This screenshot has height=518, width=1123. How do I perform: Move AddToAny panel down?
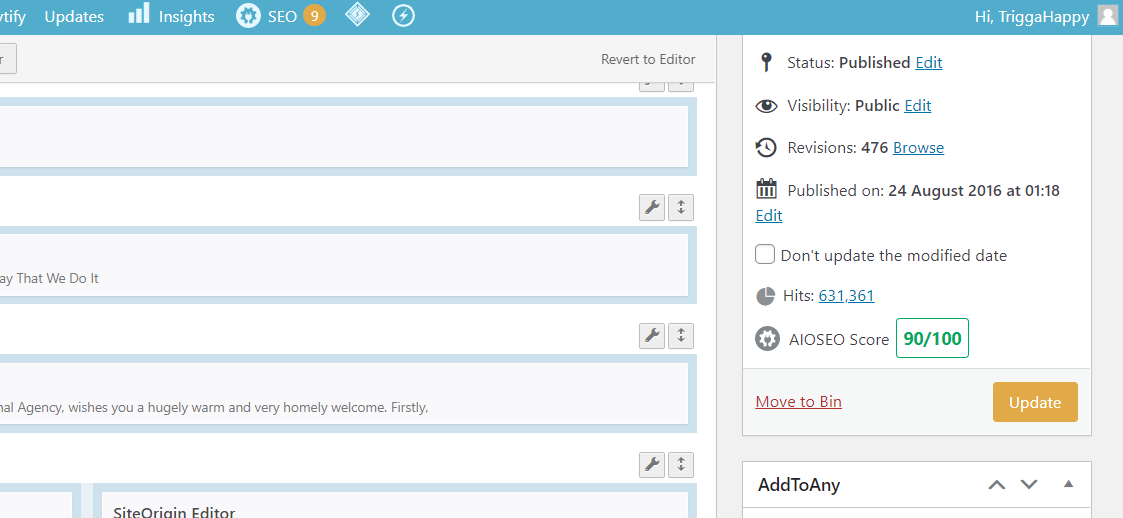[x=1029, y=485]
